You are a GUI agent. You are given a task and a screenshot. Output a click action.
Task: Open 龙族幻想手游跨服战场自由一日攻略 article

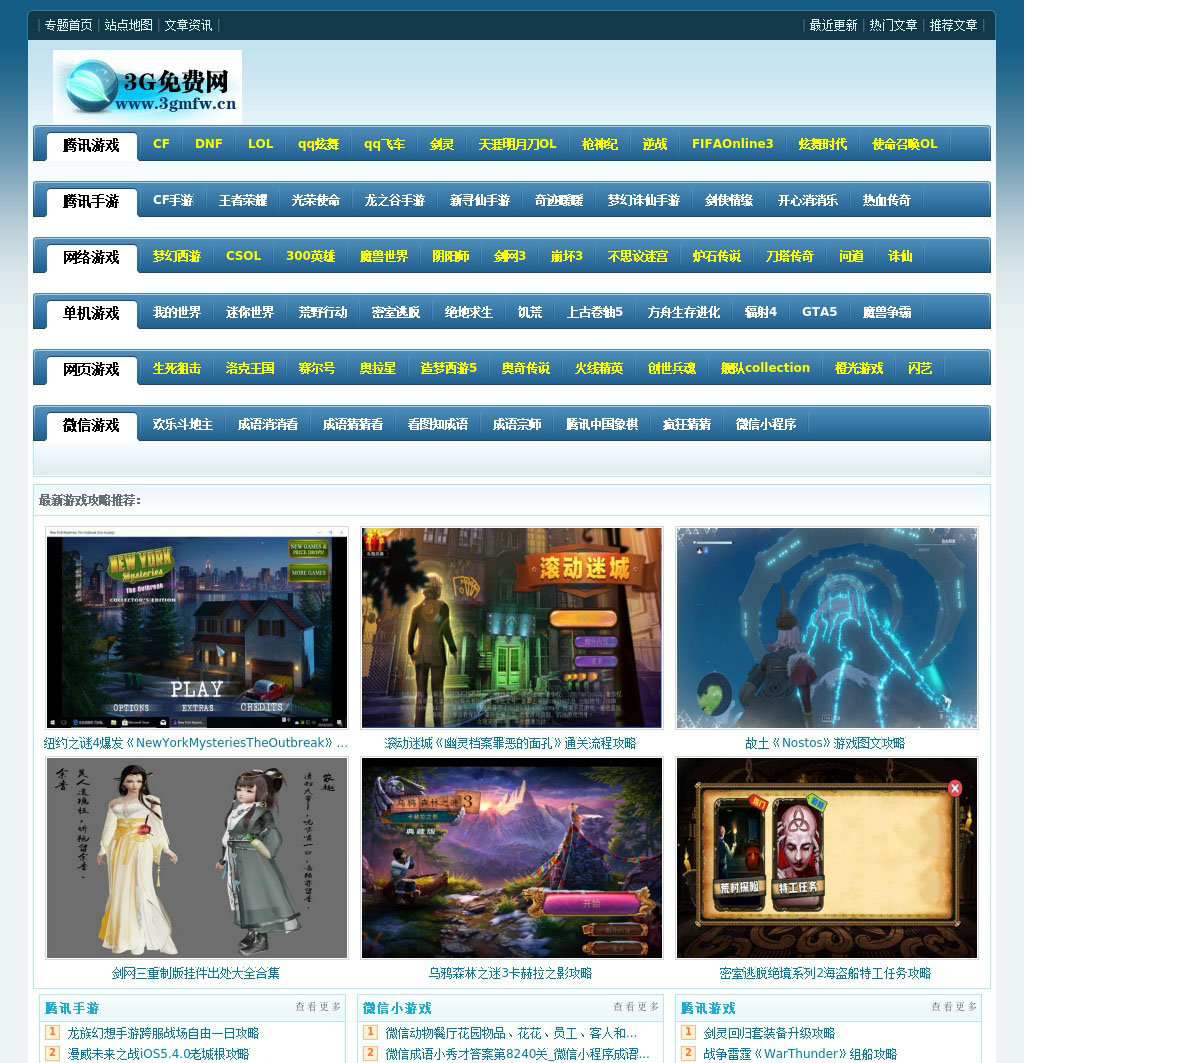click(163, 1033)
